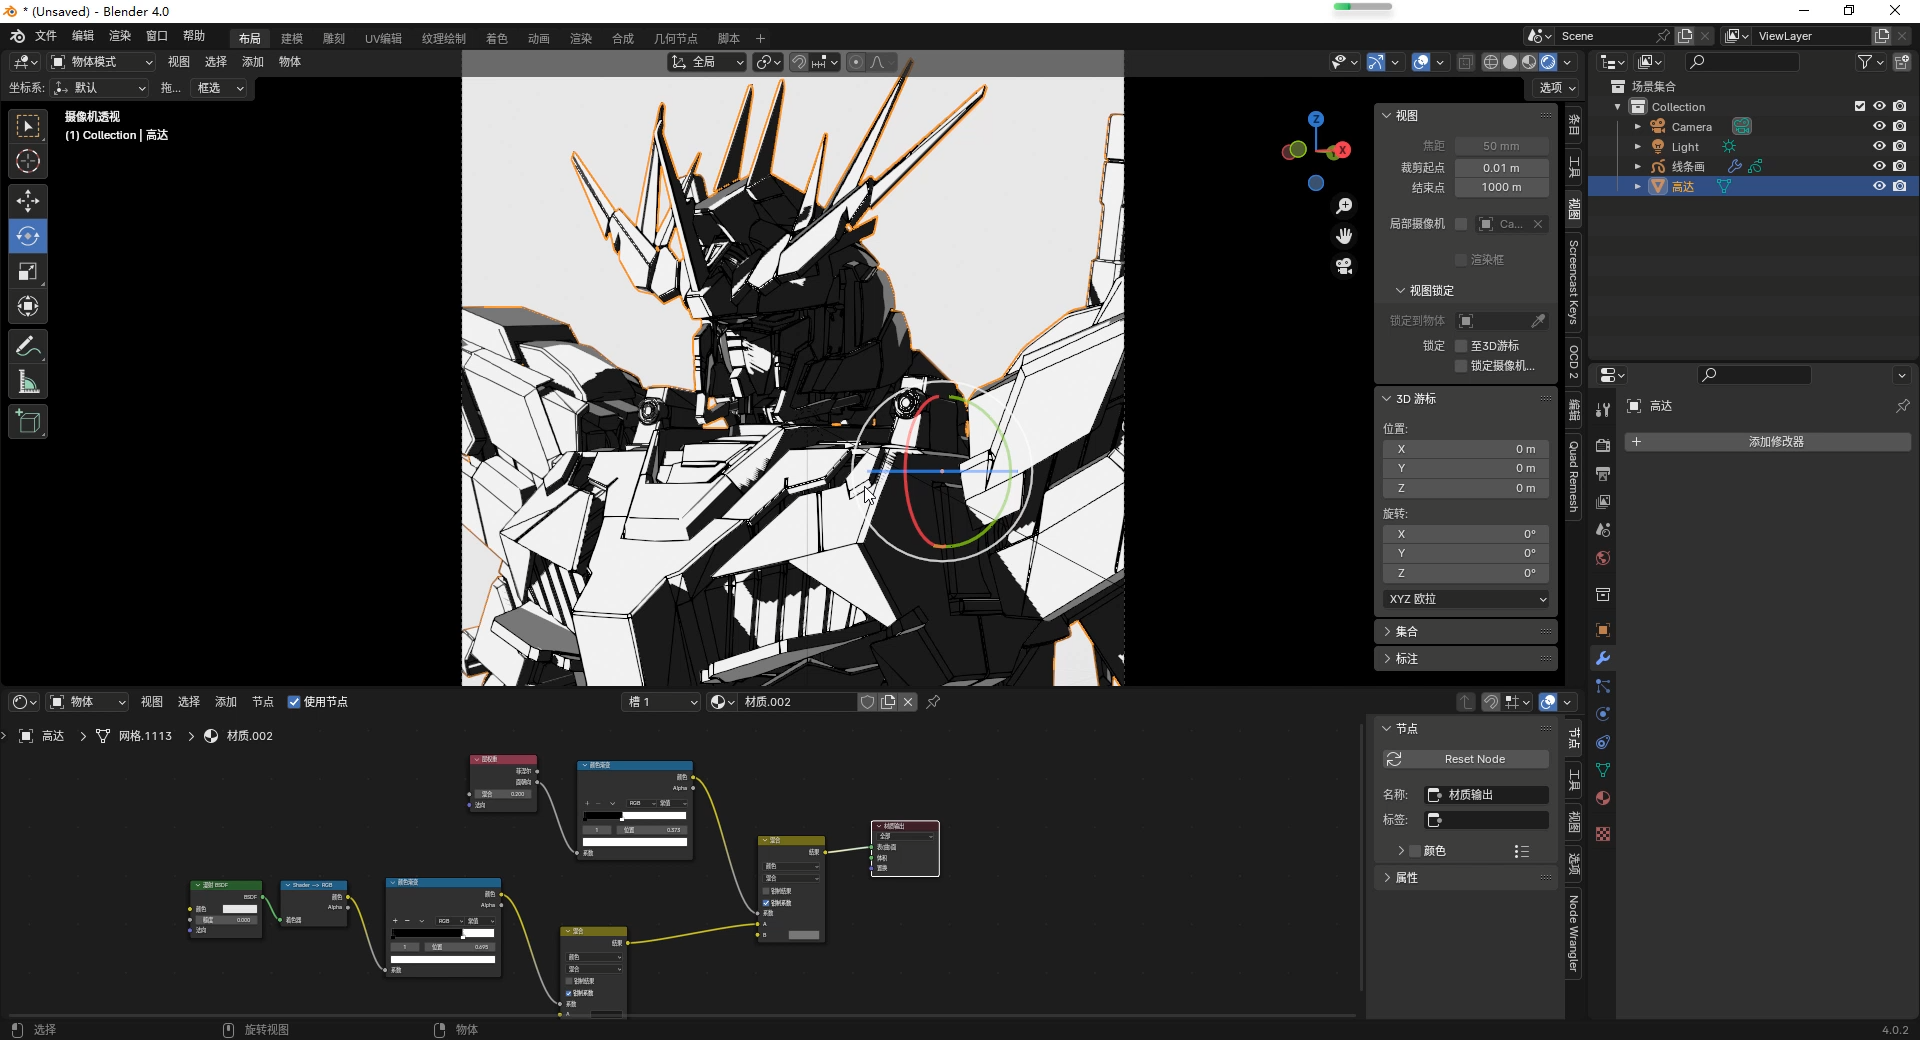Disable 高达 object in renders
This screenshot has width=1920, height=1040.
pos(1899,186)
